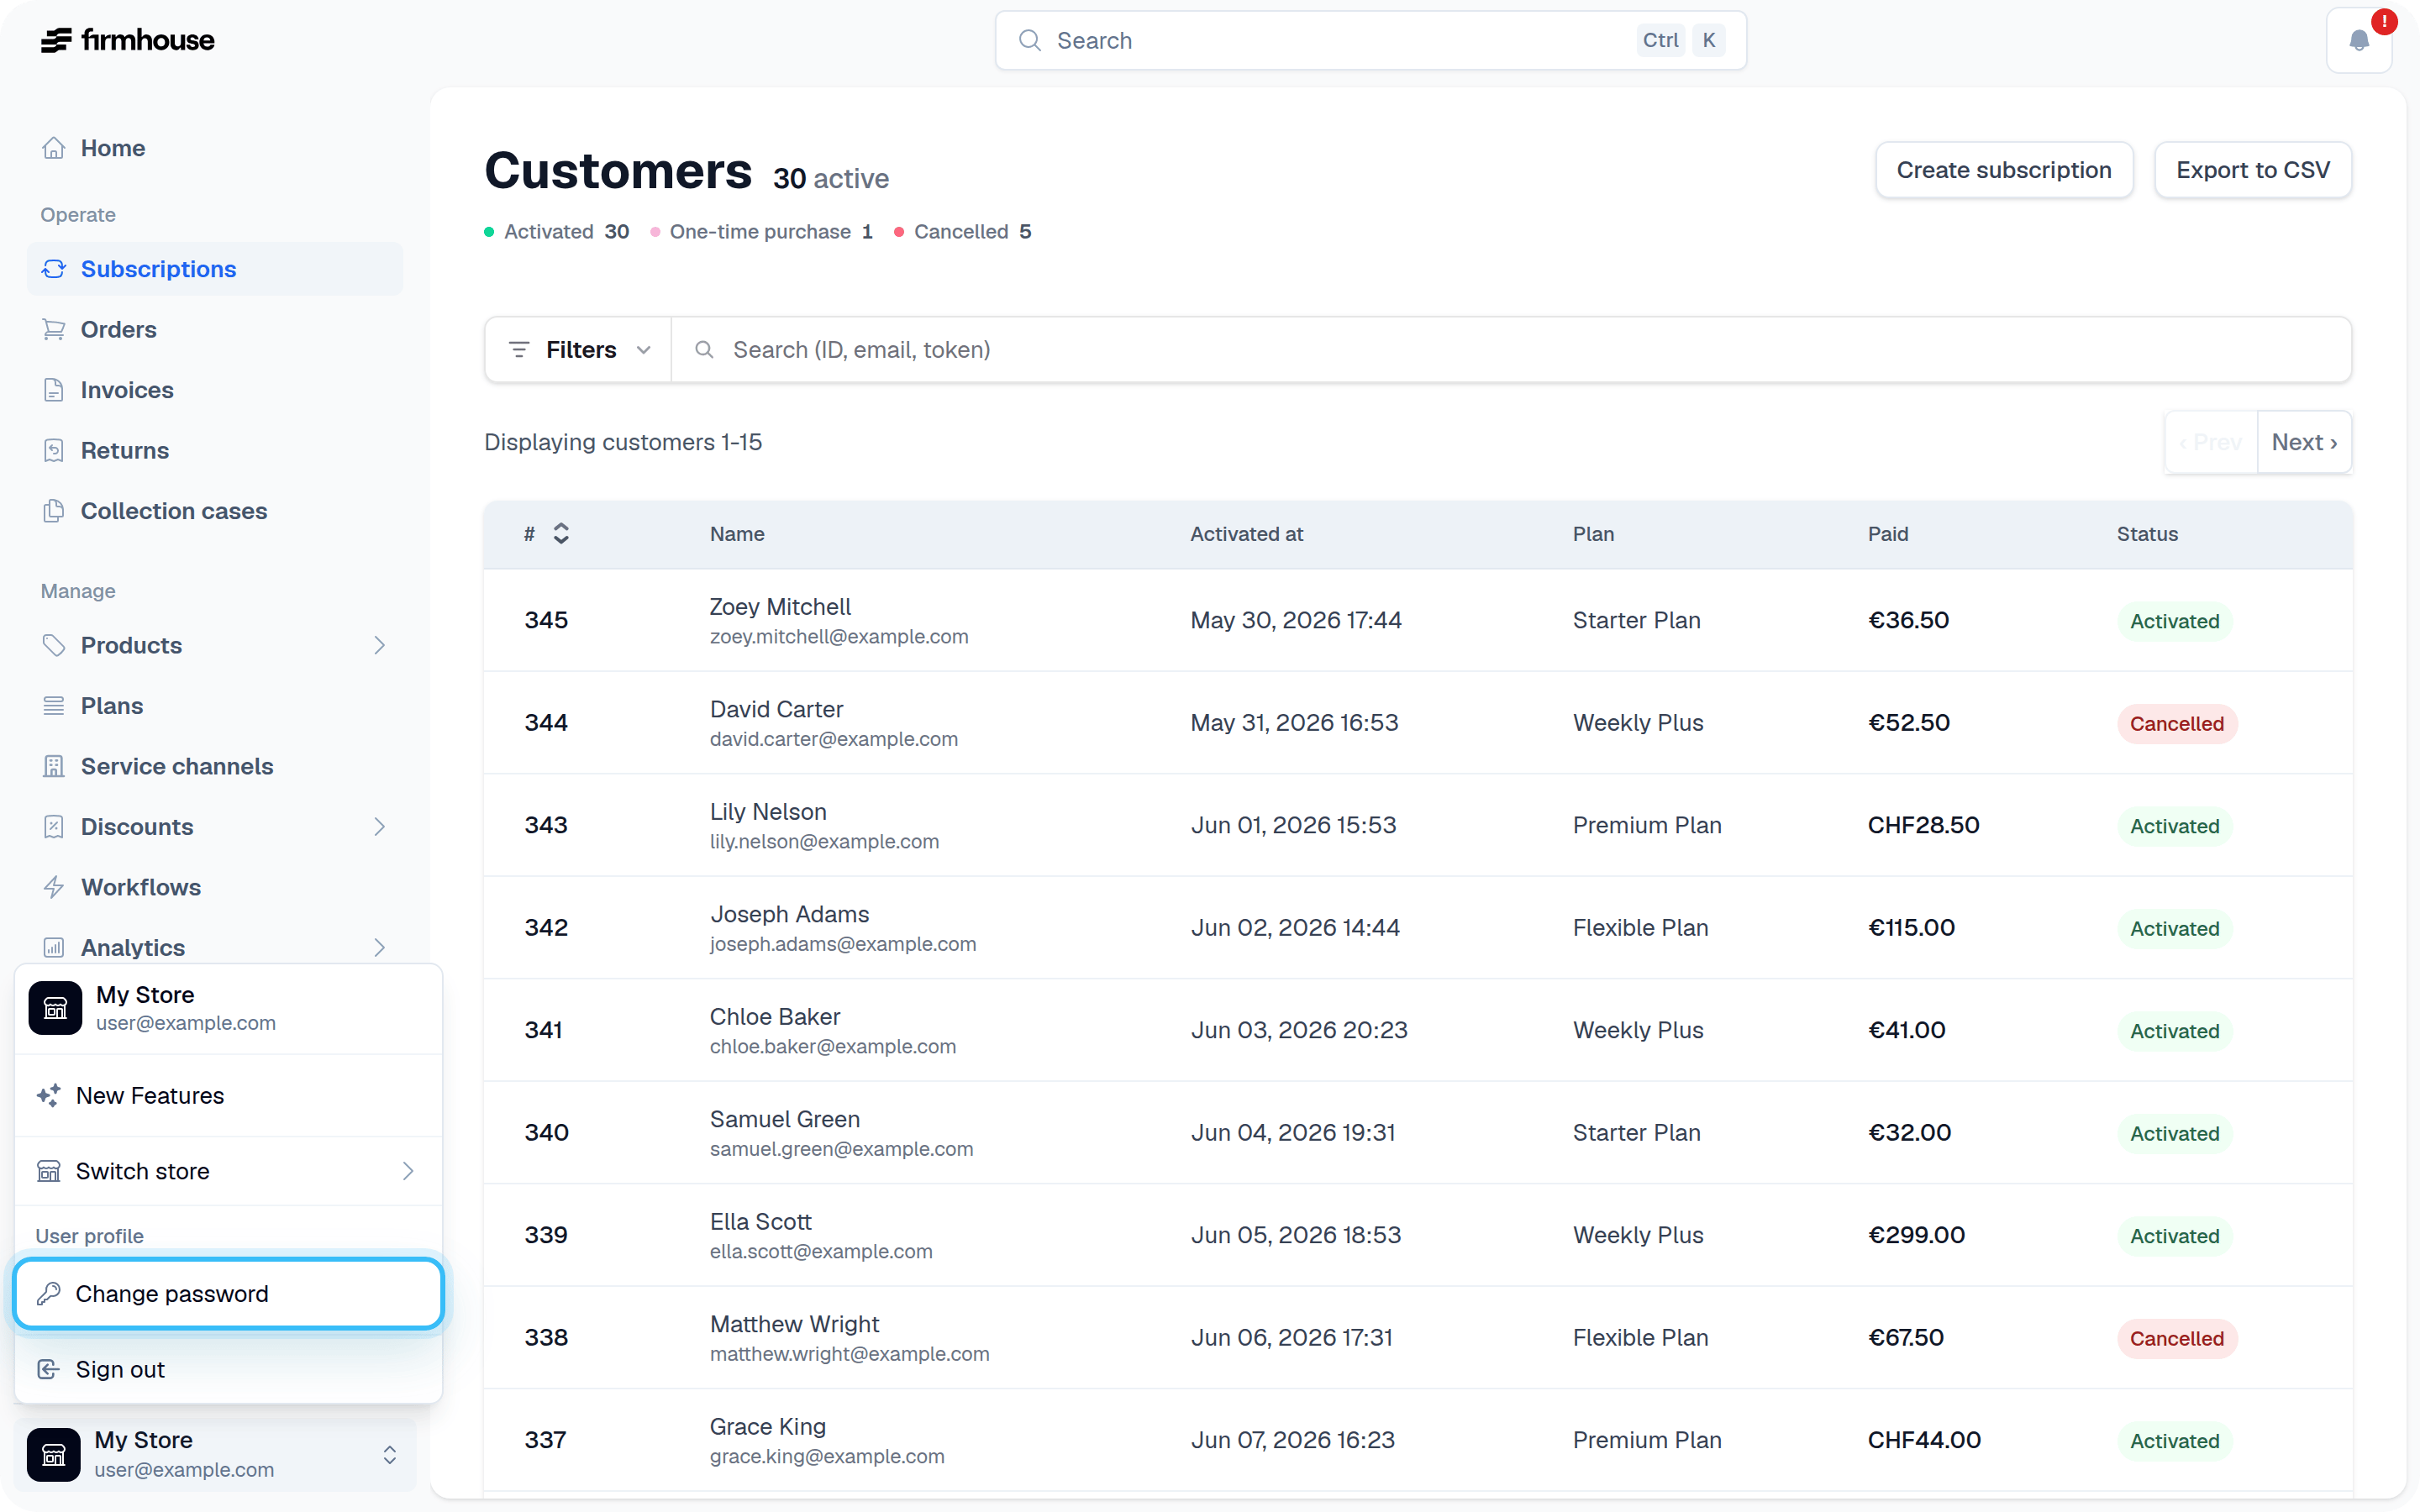2420x1512 pixels.
Task: Click the customer search input field
Action: pyautogui.click(x=1511, y=350)
